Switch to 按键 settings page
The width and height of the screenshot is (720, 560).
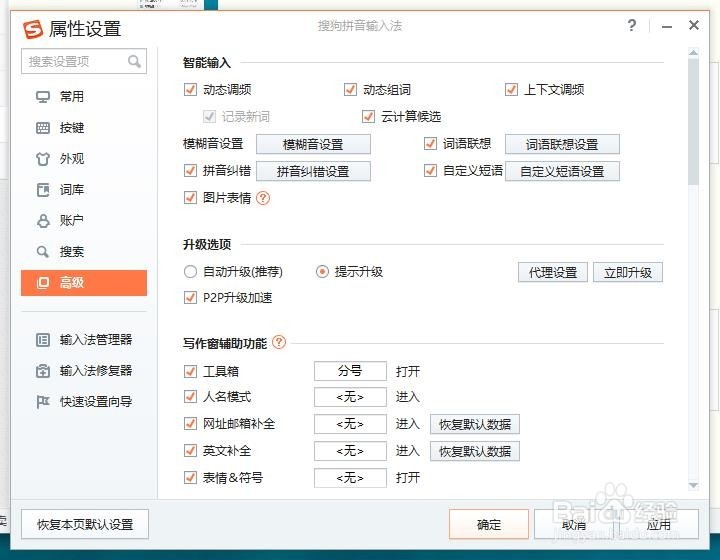click(84, 128)
